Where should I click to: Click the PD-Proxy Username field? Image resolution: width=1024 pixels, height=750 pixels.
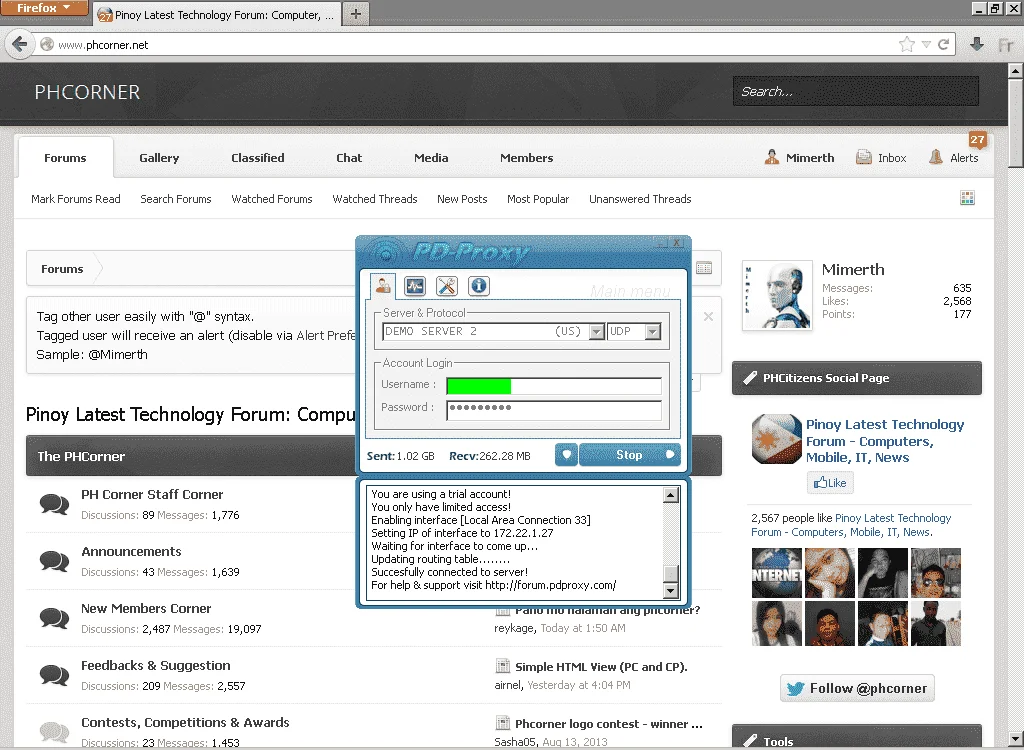(554, 385)
